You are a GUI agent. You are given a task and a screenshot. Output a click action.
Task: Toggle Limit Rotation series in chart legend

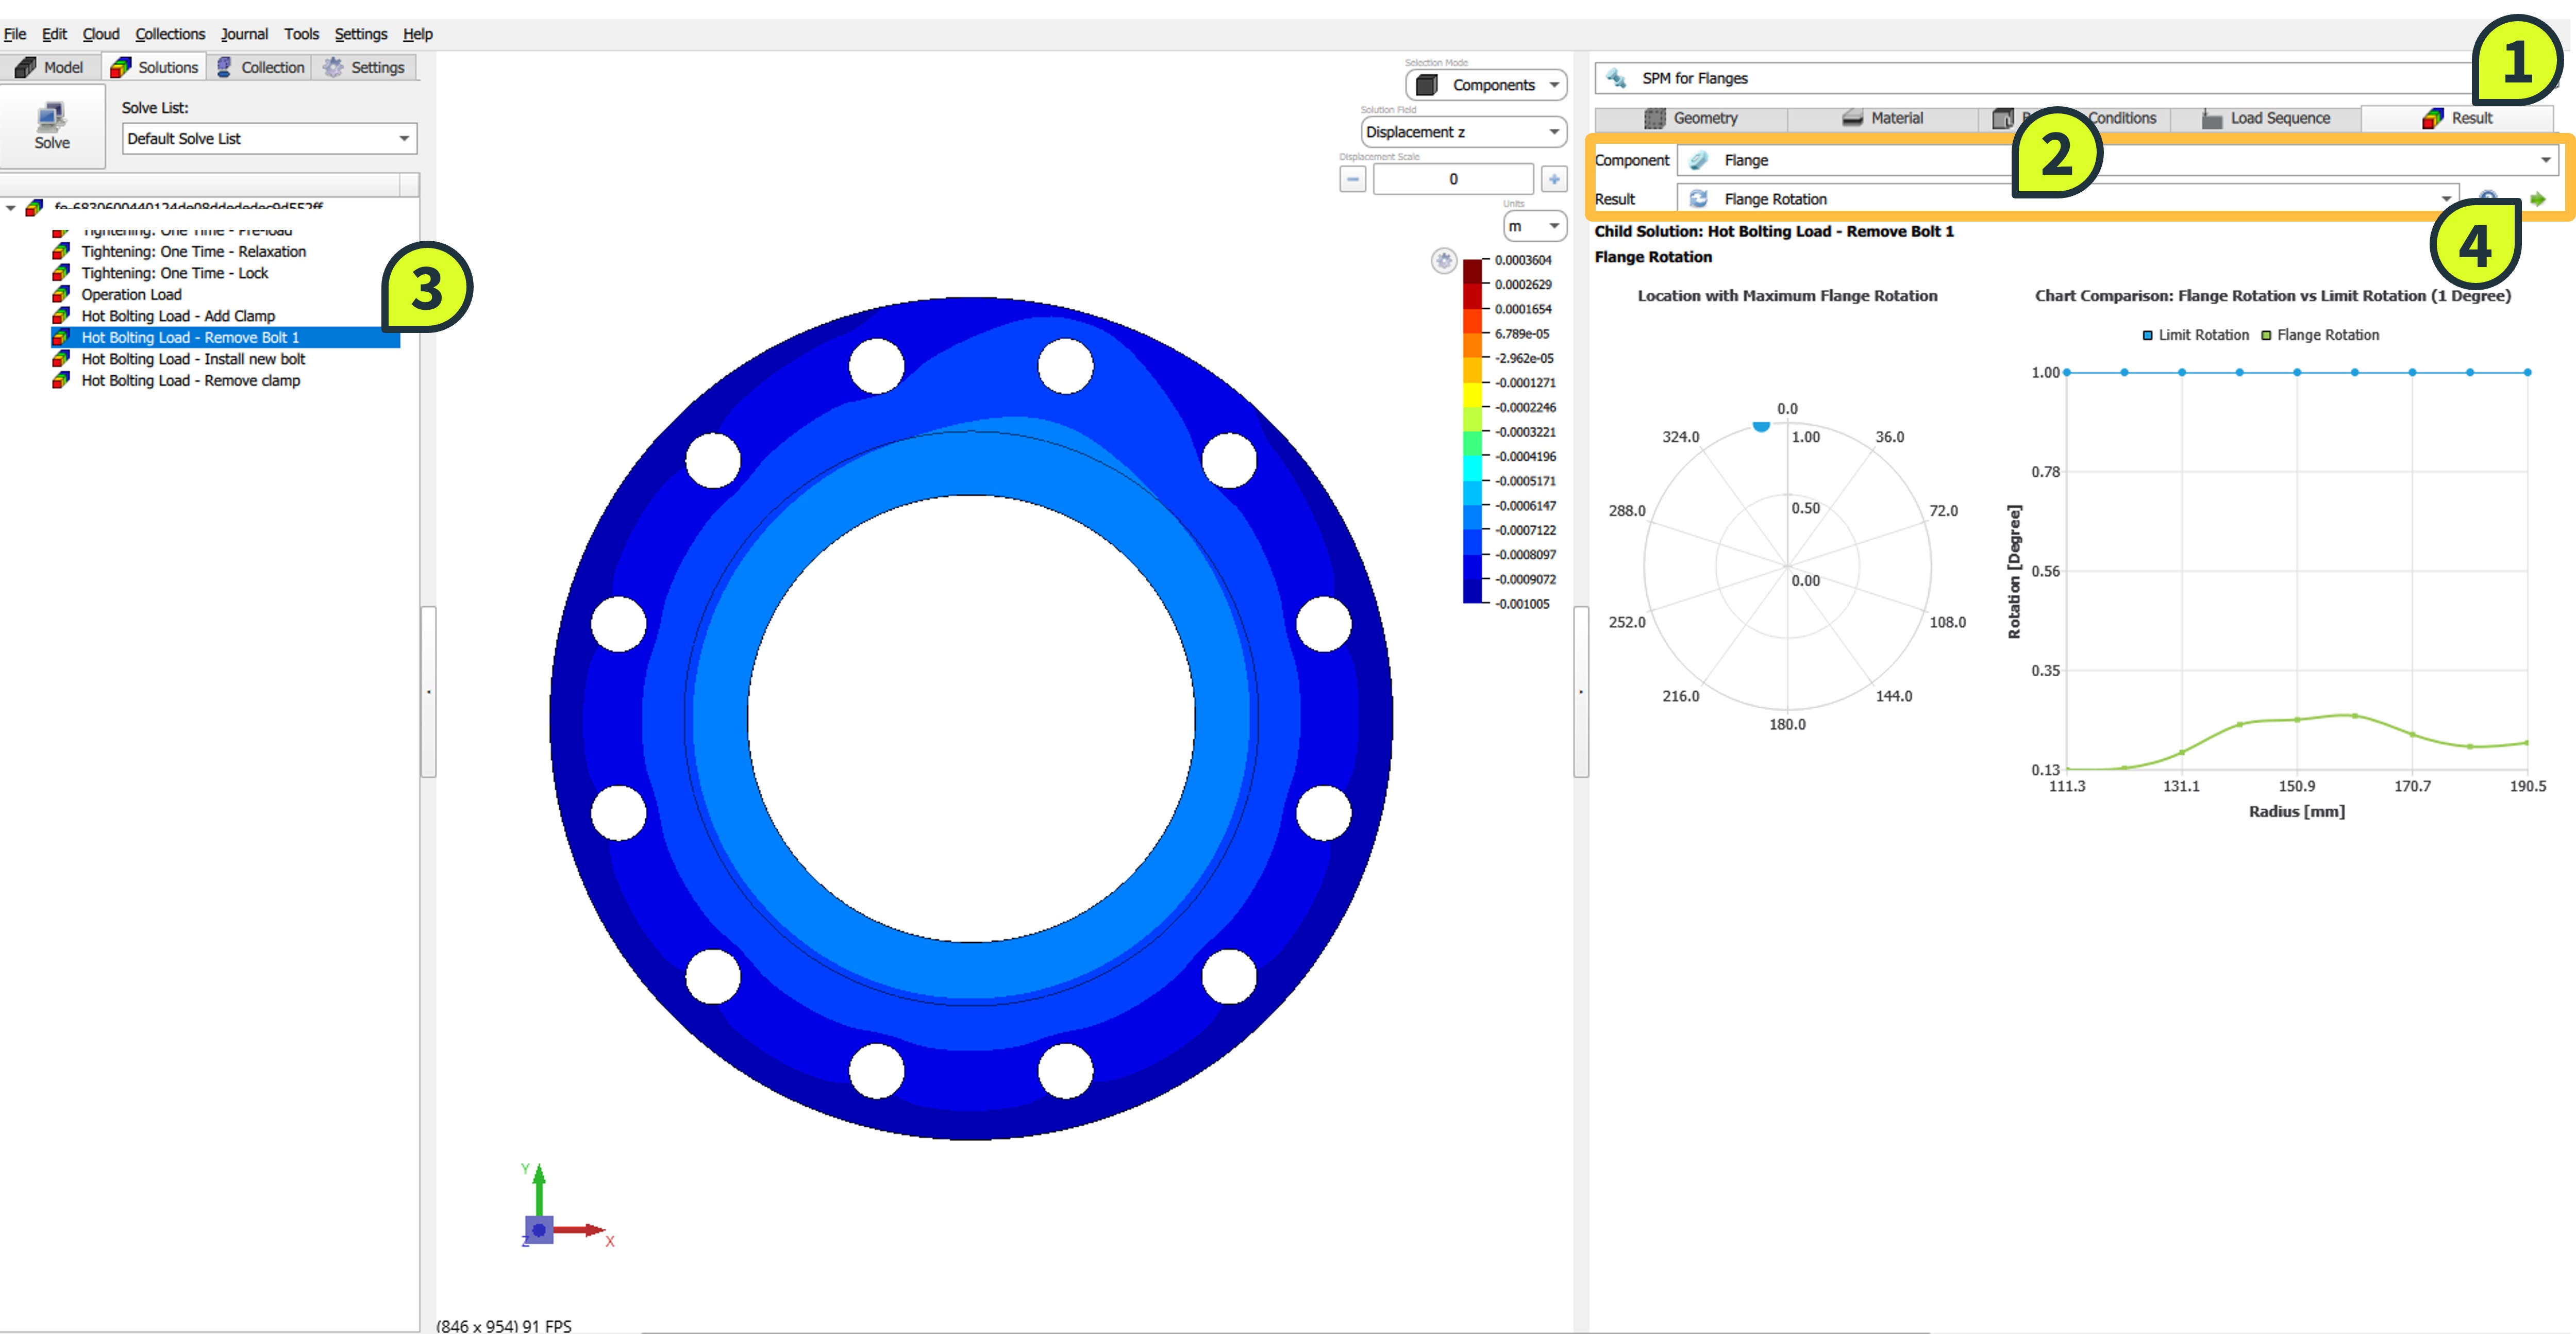pyautogui.click(x=2195, y=335)
